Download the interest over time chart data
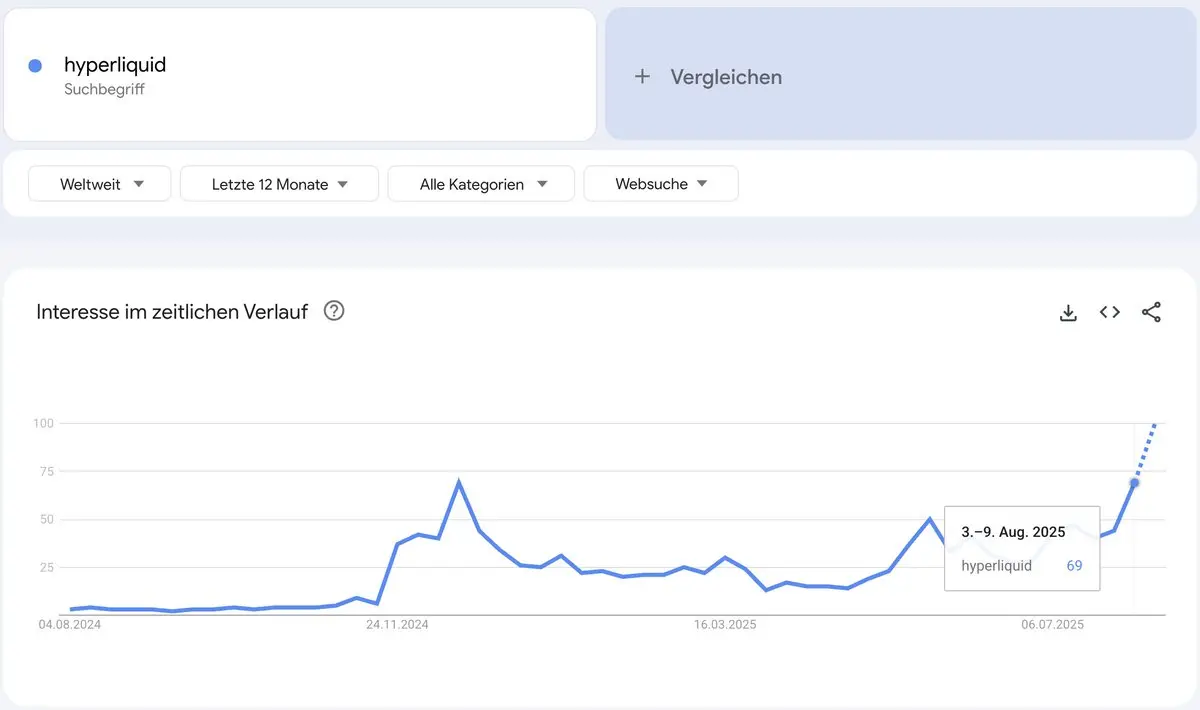The width and height of the screenshot is (1200, 710). (x=1068, y=312)
